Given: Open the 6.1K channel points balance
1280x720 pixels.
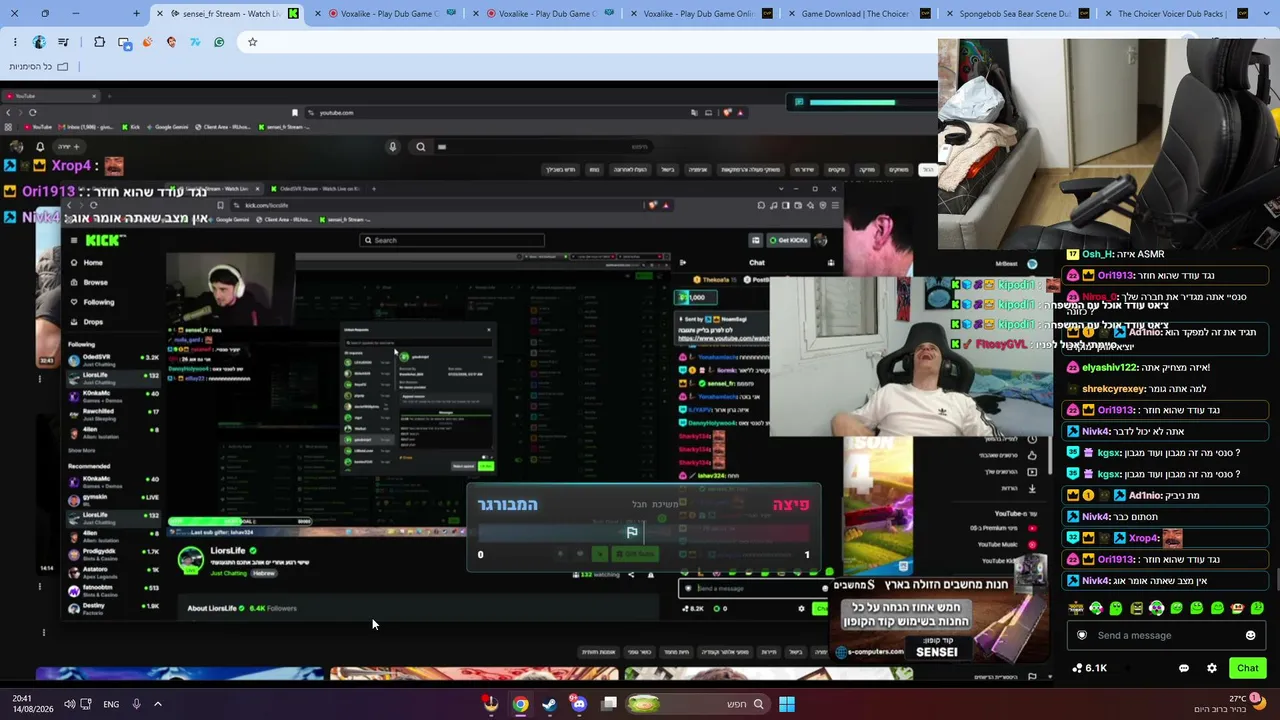Looking at the screenshot, I should click(1089, 668).
